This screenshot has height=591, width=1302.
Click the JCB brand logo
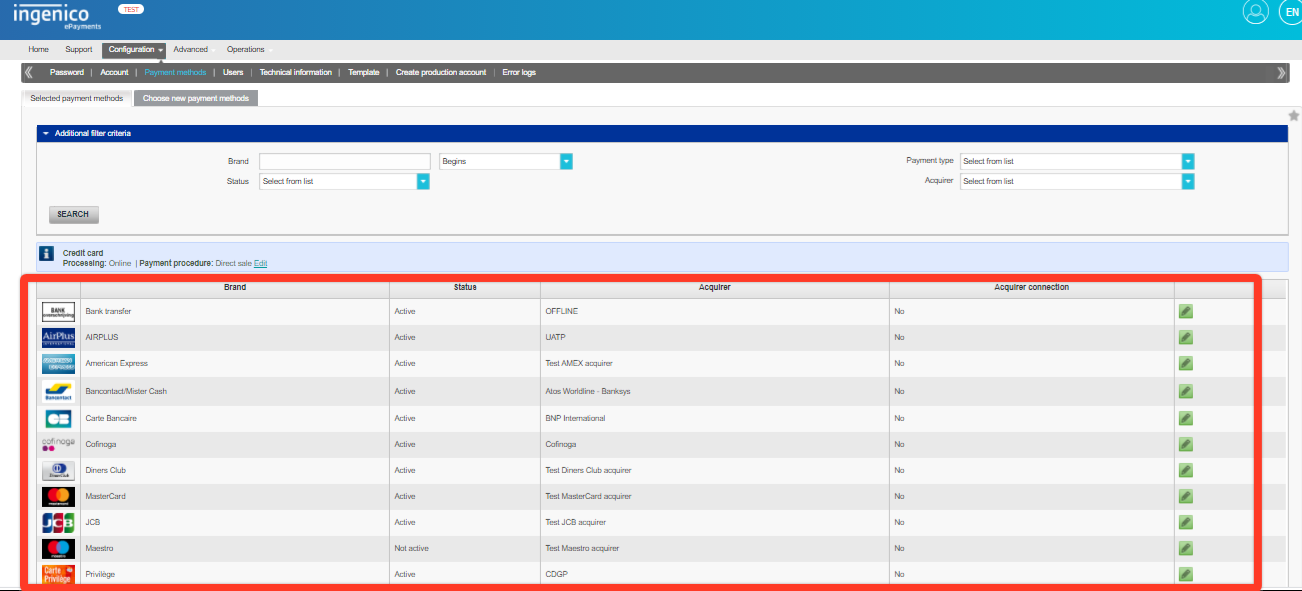[59, 522]
